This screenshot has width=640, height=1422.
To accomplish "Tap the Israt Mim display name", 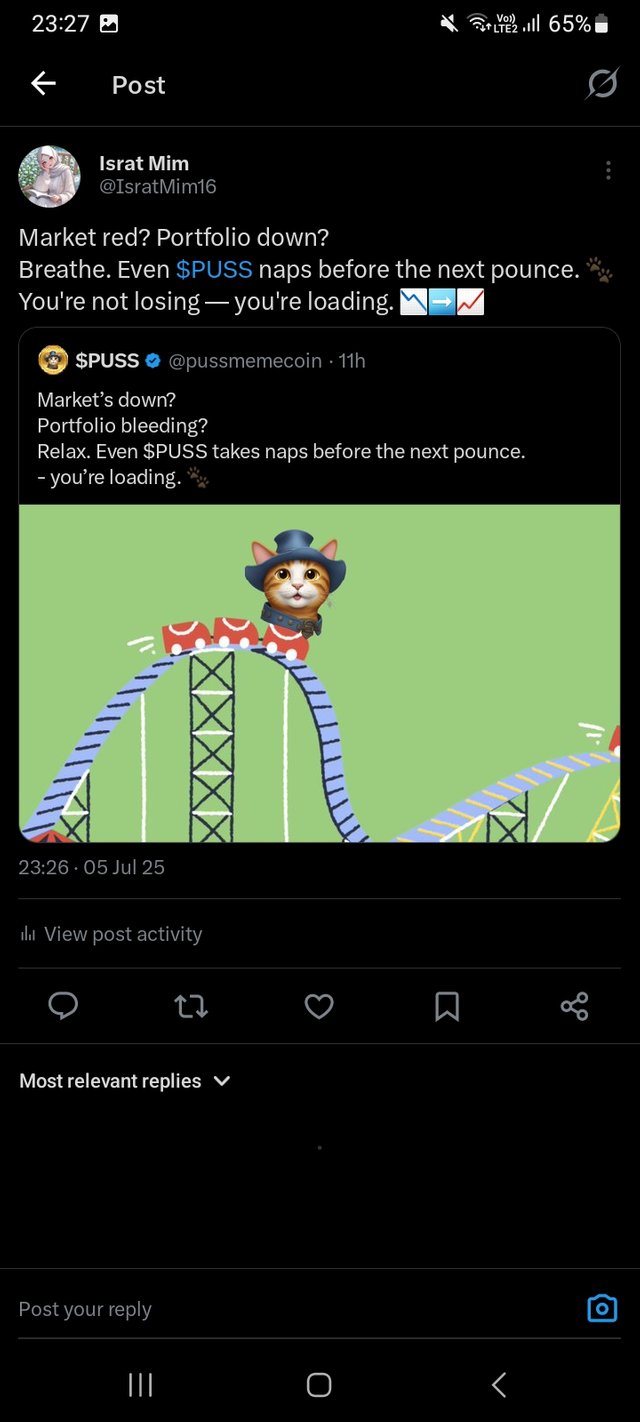I will coord(144,163).
